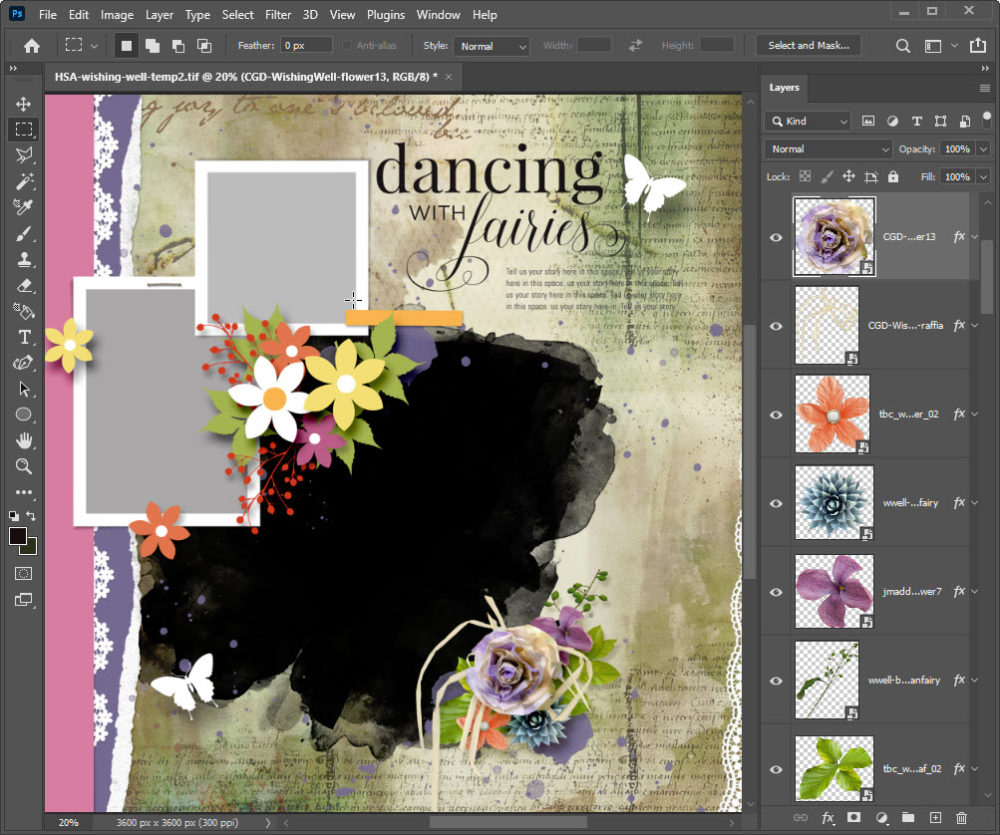Open the Opacity slider dropdown arrow
This screenshot has width=1000, height=835.
coord(983,149)
